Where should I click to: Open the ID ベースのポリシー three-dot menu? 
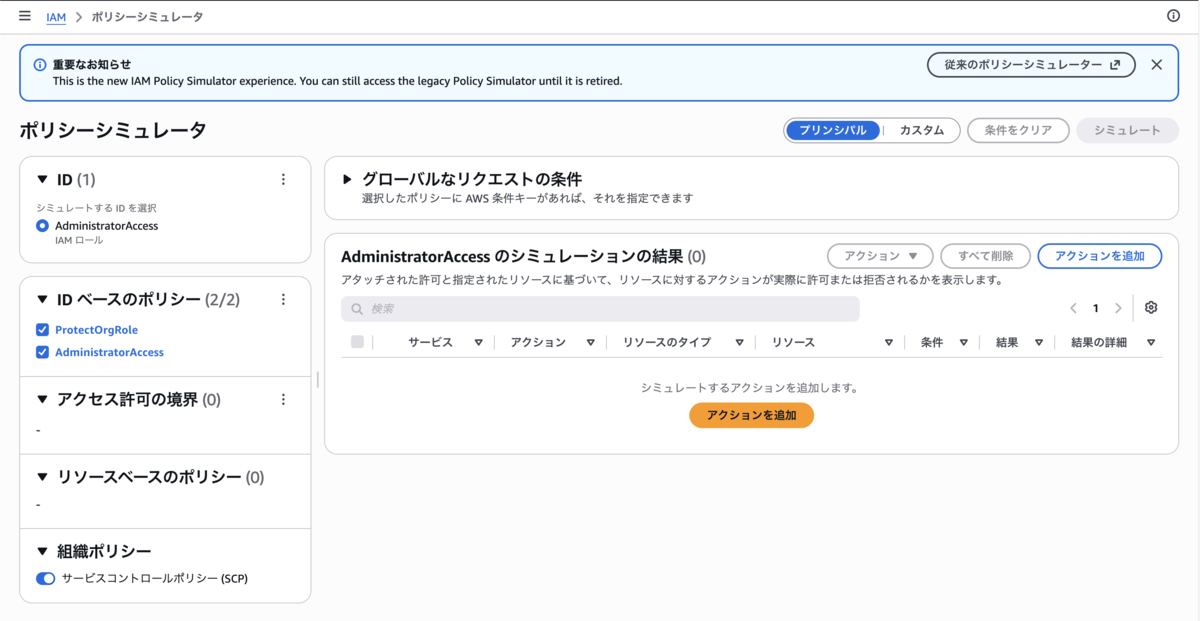pyautogui.click(x=283, y=299)
